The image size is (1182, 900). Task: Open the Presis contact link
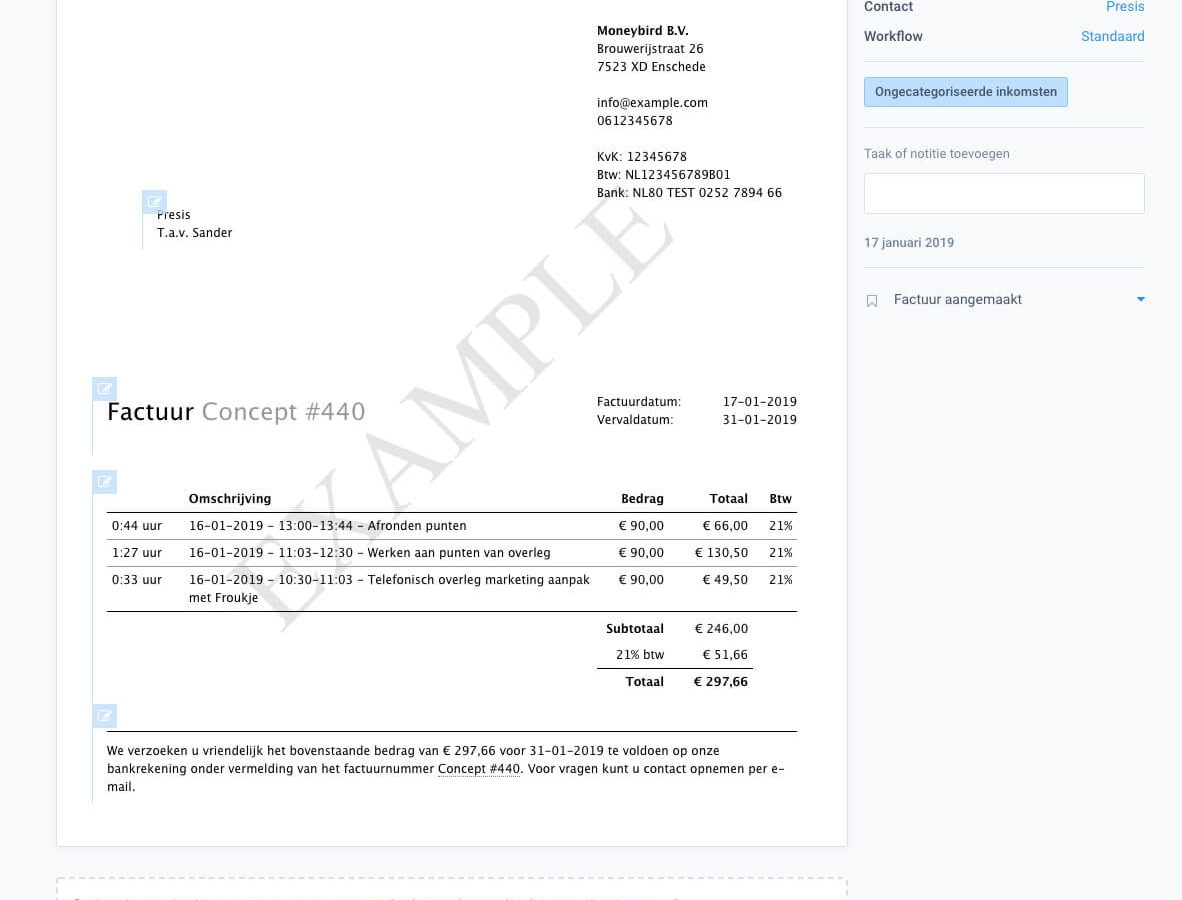pos(1125,7)
